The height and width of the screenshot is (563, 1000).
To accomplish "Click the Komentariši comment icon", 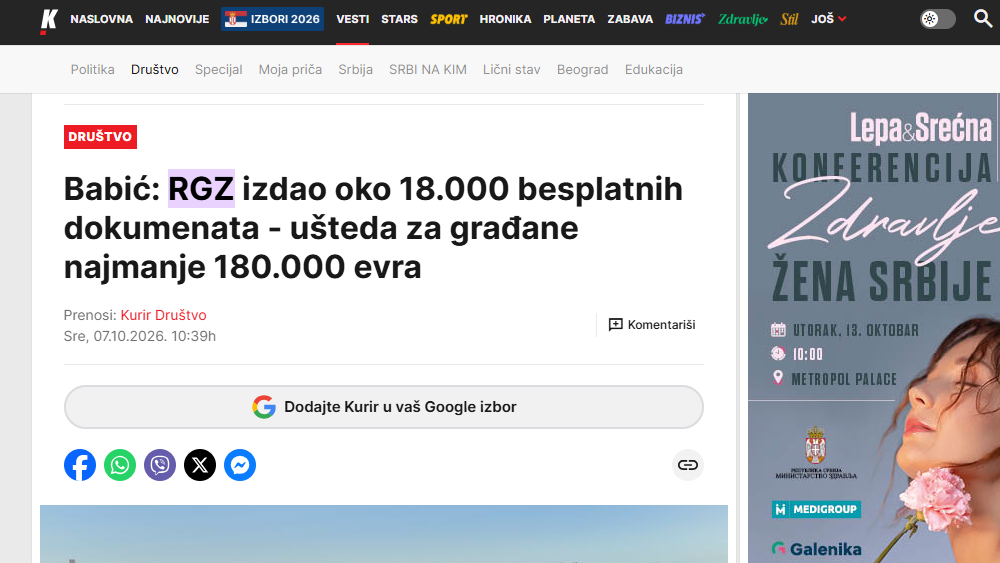I will click(x=615, y=325).
